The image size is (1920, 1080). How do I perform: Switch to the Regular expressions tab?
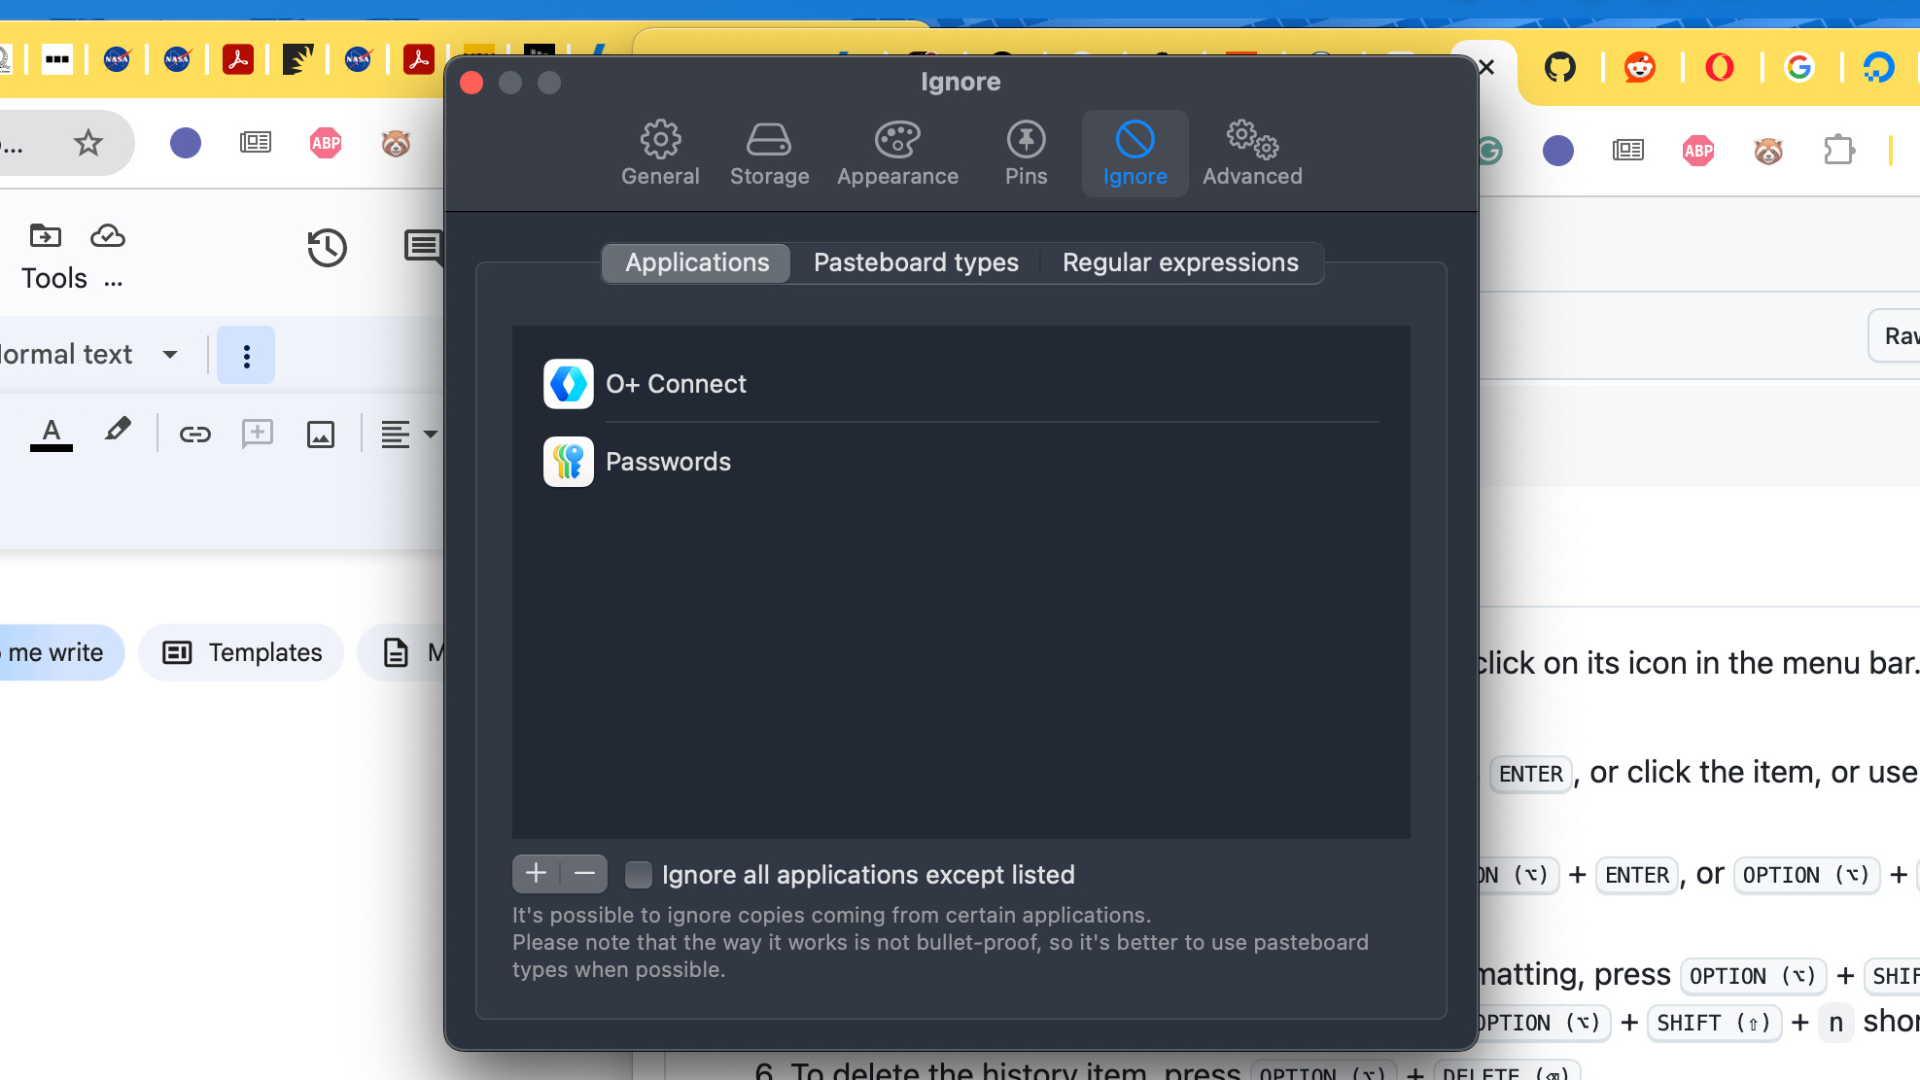[x=1180, y=262]
